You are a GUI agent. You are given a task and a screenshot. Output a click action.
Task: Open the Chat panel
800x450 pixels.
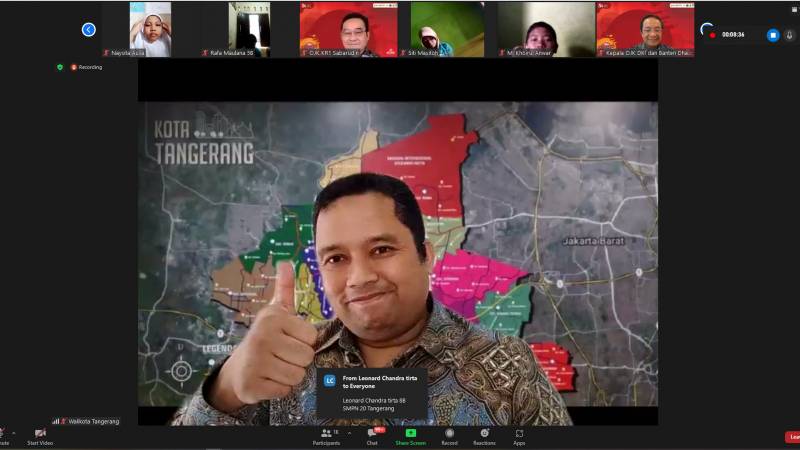(372, 435)
